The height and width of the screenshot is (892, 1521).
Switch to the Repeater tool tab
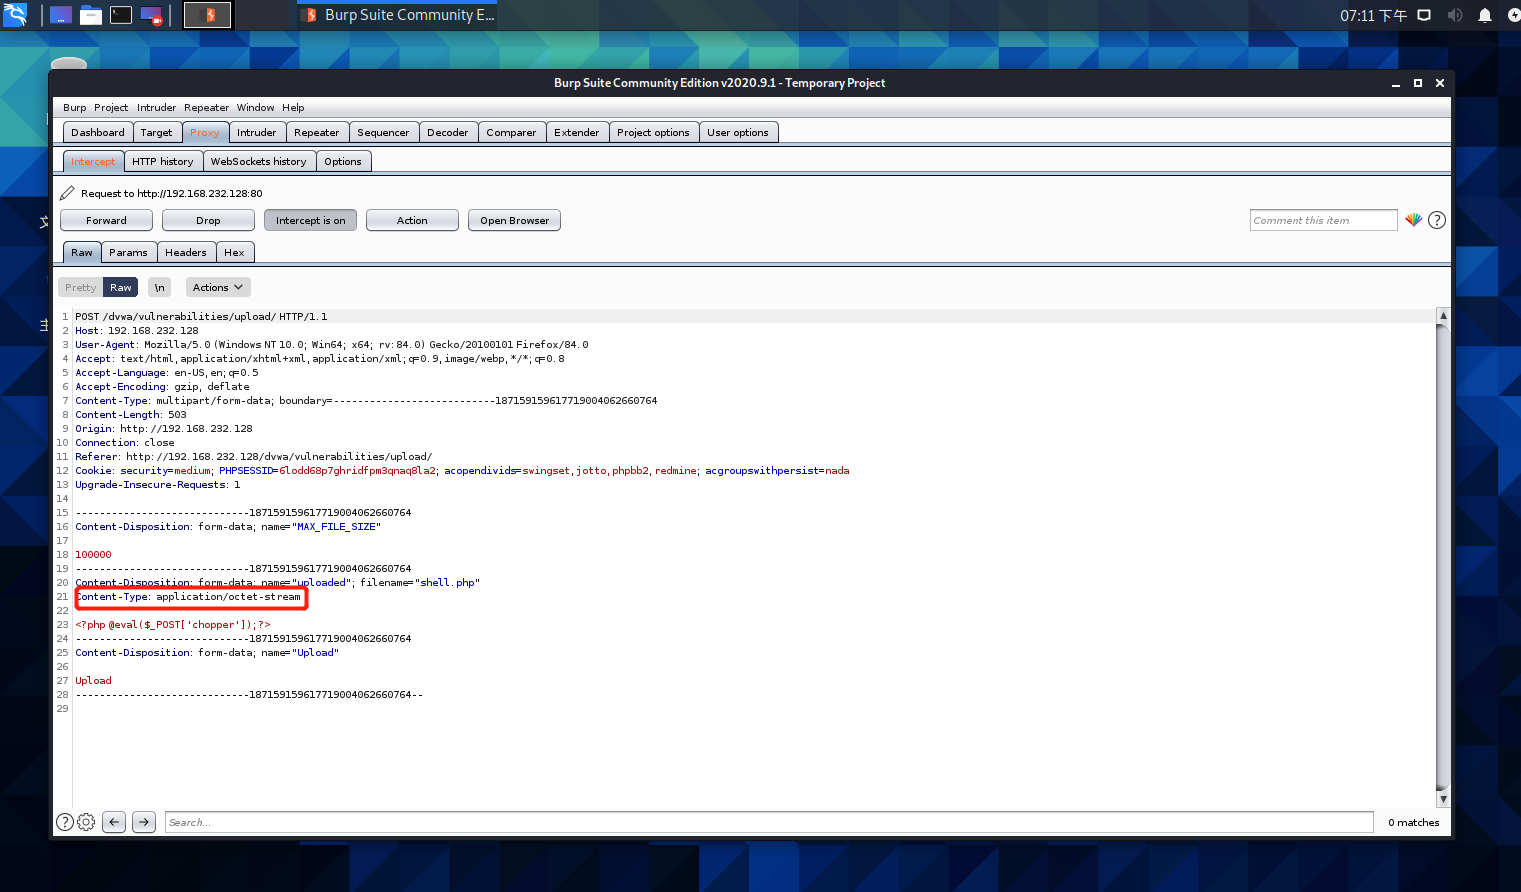pos(317,132)
